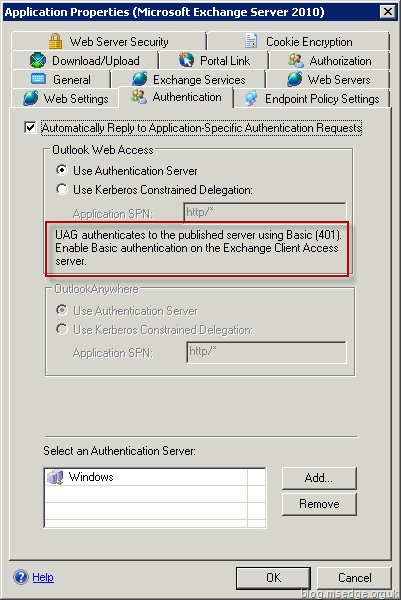This screenshot has width=401, height=600.
Task: Close the Application Properties dialog
Action: coord(388,12)
